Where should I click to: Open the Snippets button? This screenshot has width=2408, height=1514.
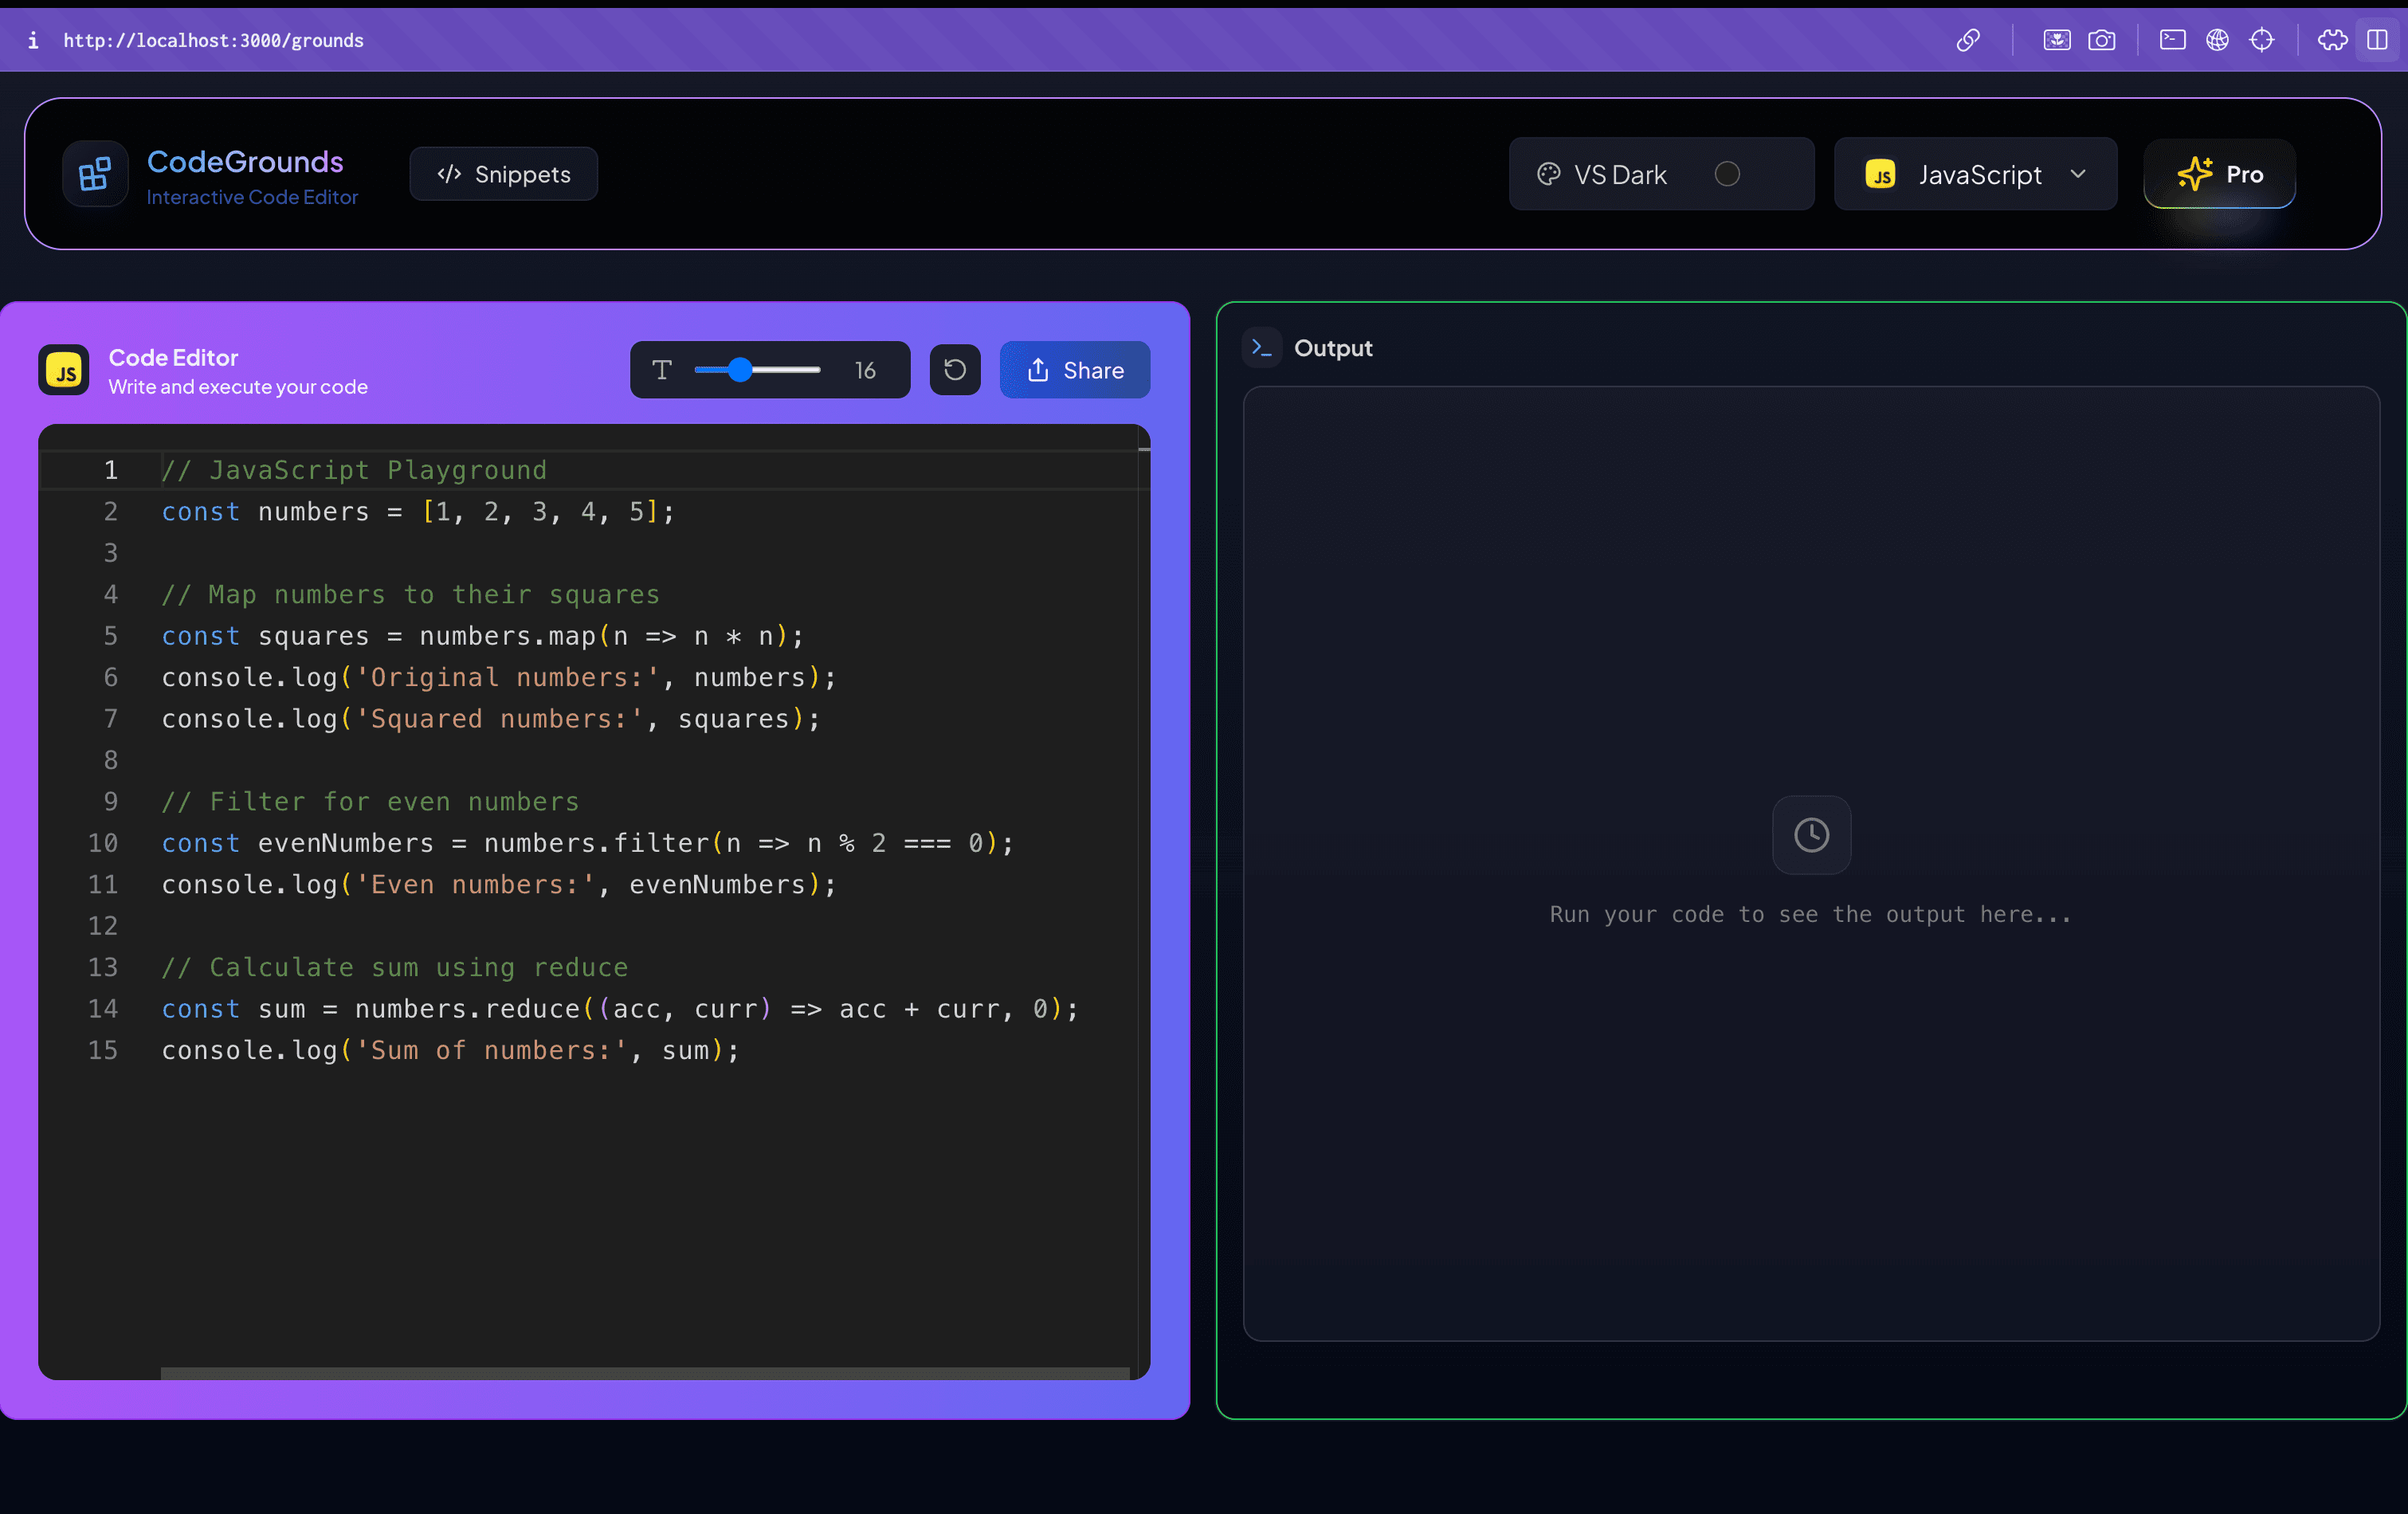(x=503, y=174)
